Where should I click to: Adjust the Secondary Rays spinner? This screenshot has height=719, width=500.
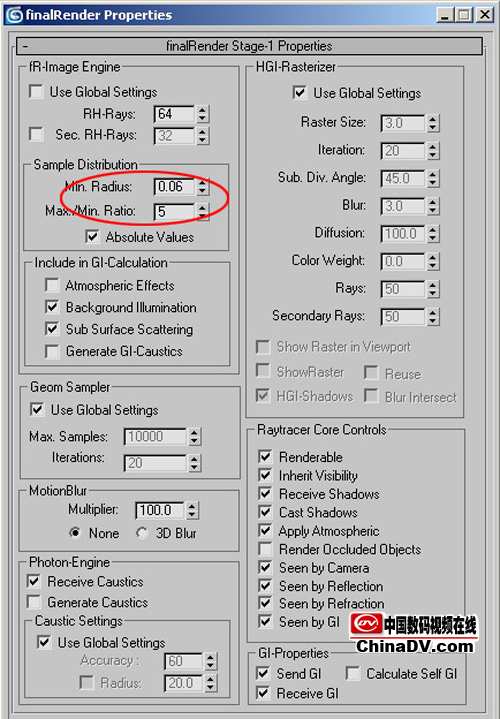(433, 316)
